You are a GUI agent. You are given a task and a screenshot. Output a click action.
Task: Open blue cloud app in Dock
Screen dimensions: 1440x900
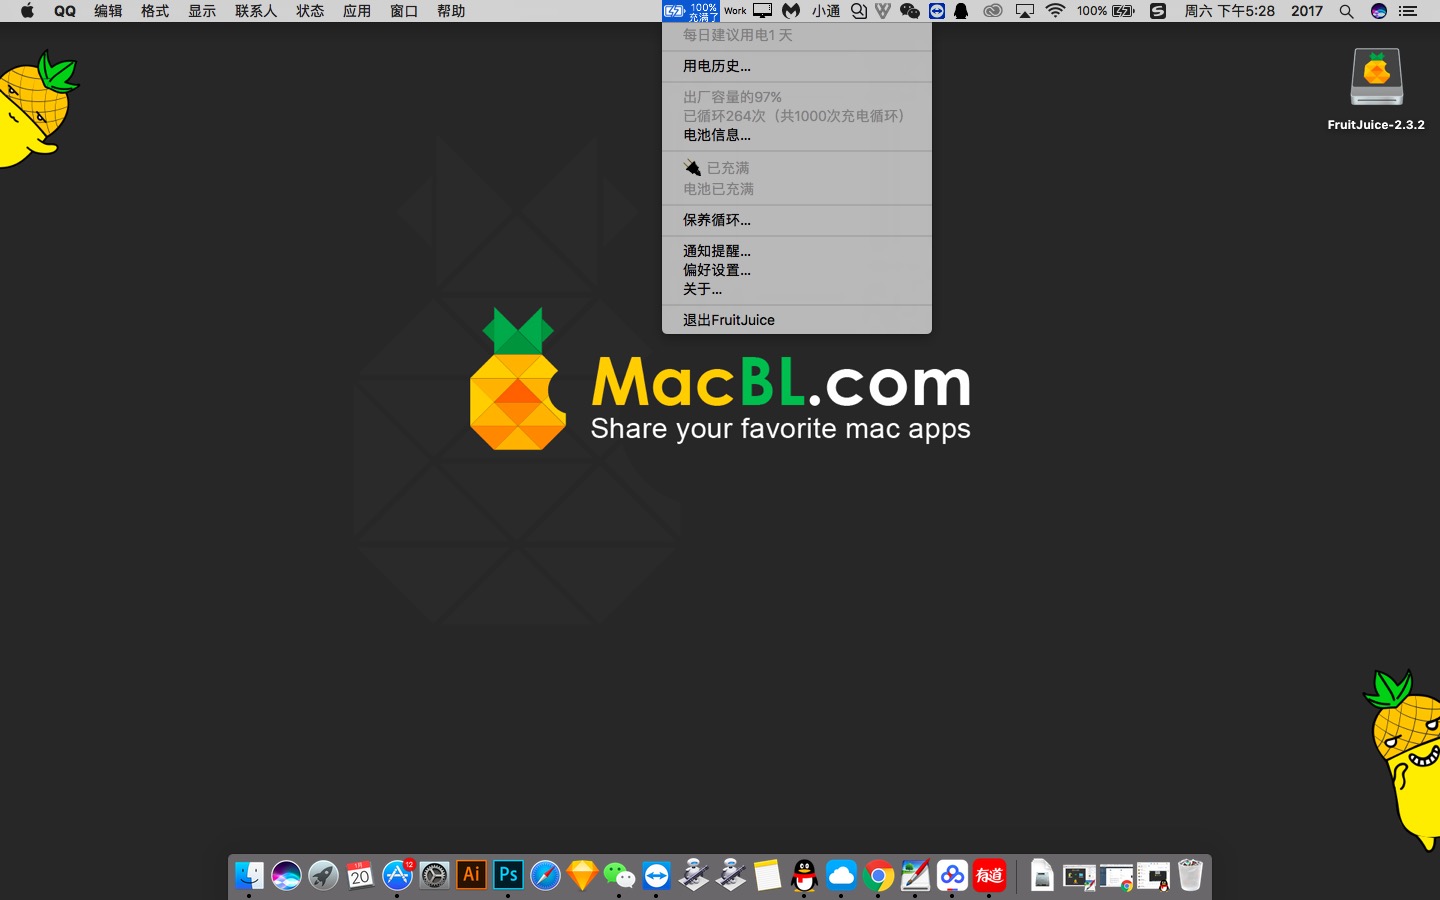(841, 876)
